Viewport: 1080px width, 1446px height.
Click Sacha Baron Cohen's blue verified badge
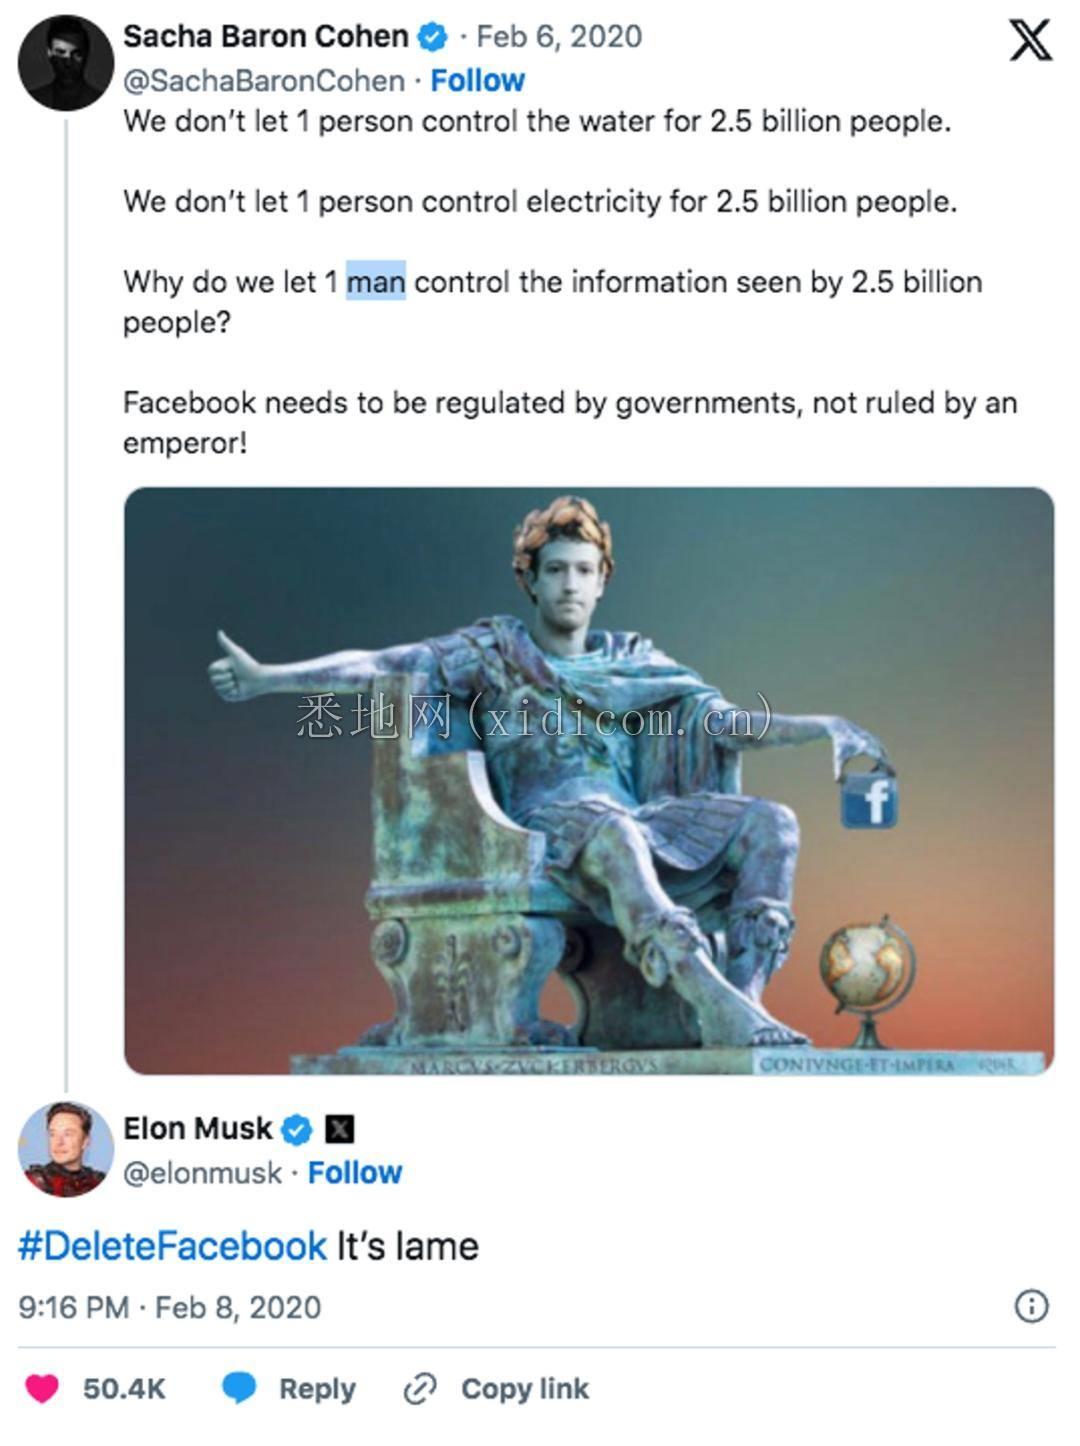tap(432, 38)
